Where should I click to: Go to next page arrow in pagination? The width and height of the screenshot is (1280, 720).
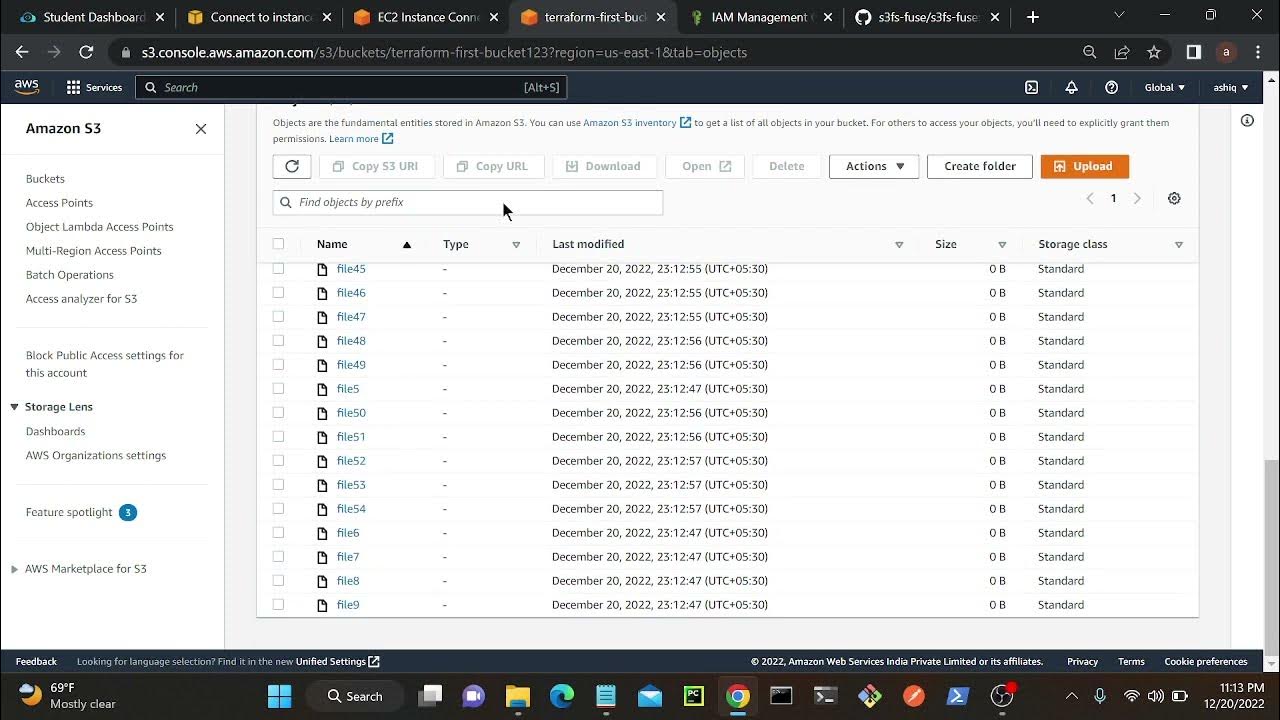(x=1137, y=198)
